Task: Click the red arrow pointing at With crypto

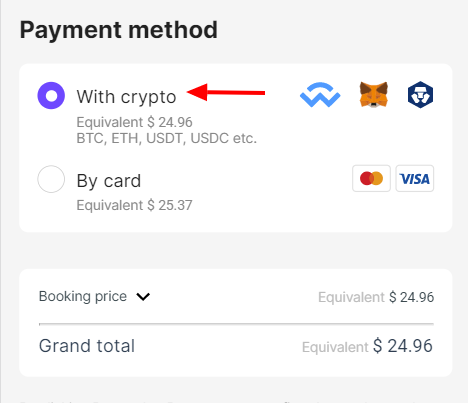Action: pos(226,92)
